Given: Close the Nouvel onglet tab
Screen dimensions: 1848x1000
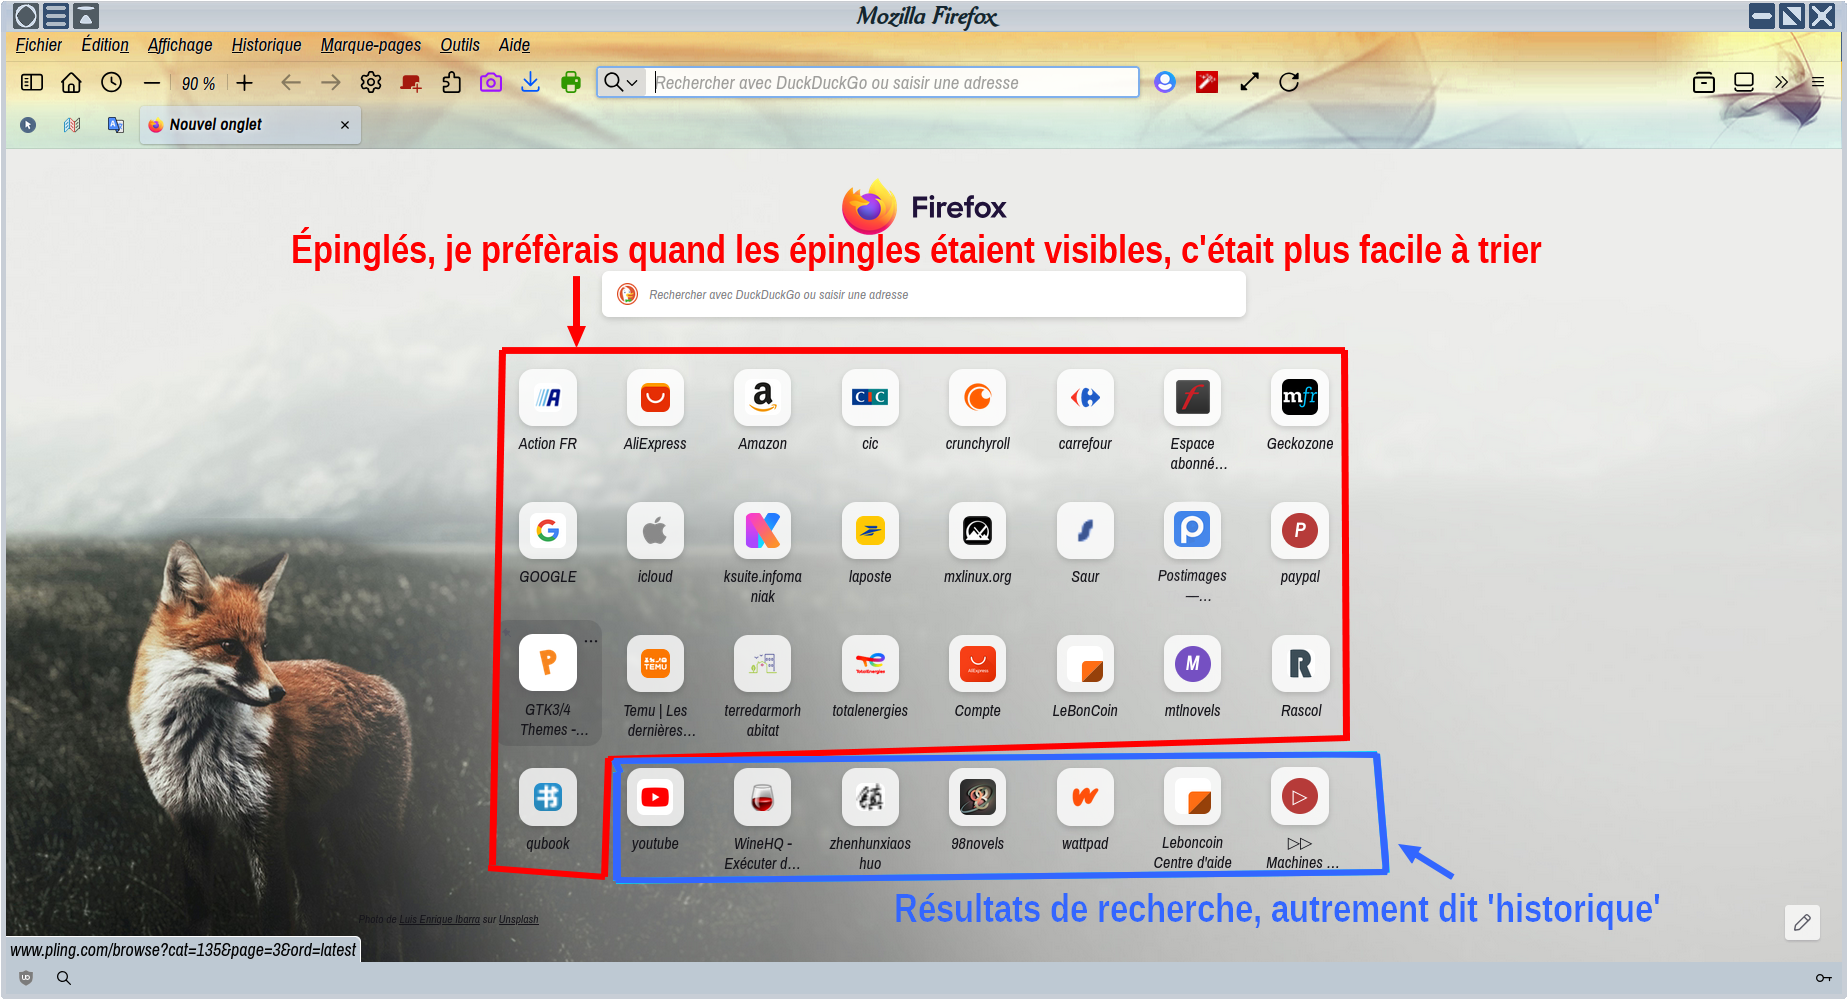Looking at the screenshot, I should tap(345, 125).
